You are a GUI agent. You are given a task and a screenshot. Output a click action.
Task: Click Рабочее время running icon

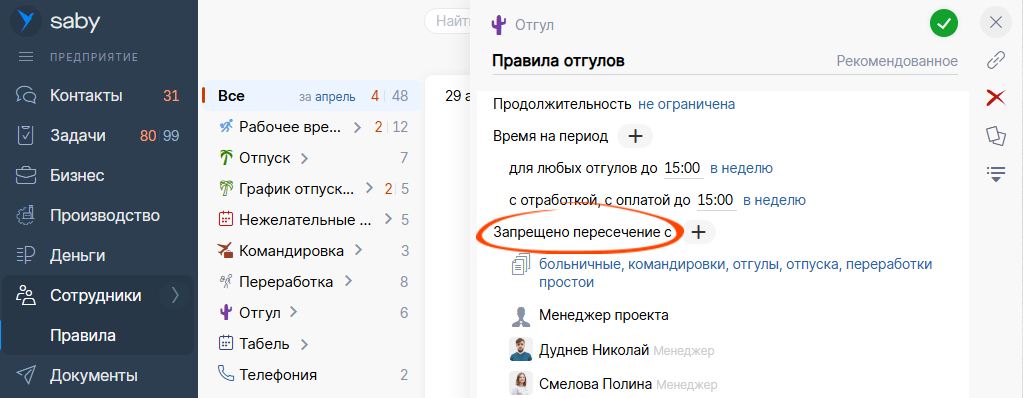pos(226,127)
